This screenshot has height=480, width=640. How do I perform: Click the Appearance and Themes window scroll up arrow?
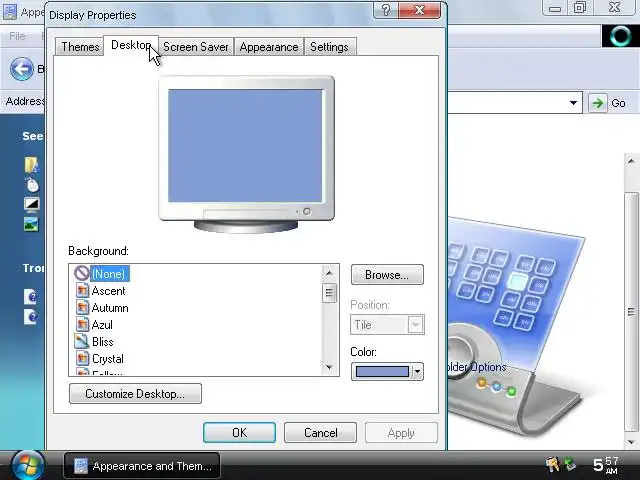pyautogui.click(x=631, y=161)
